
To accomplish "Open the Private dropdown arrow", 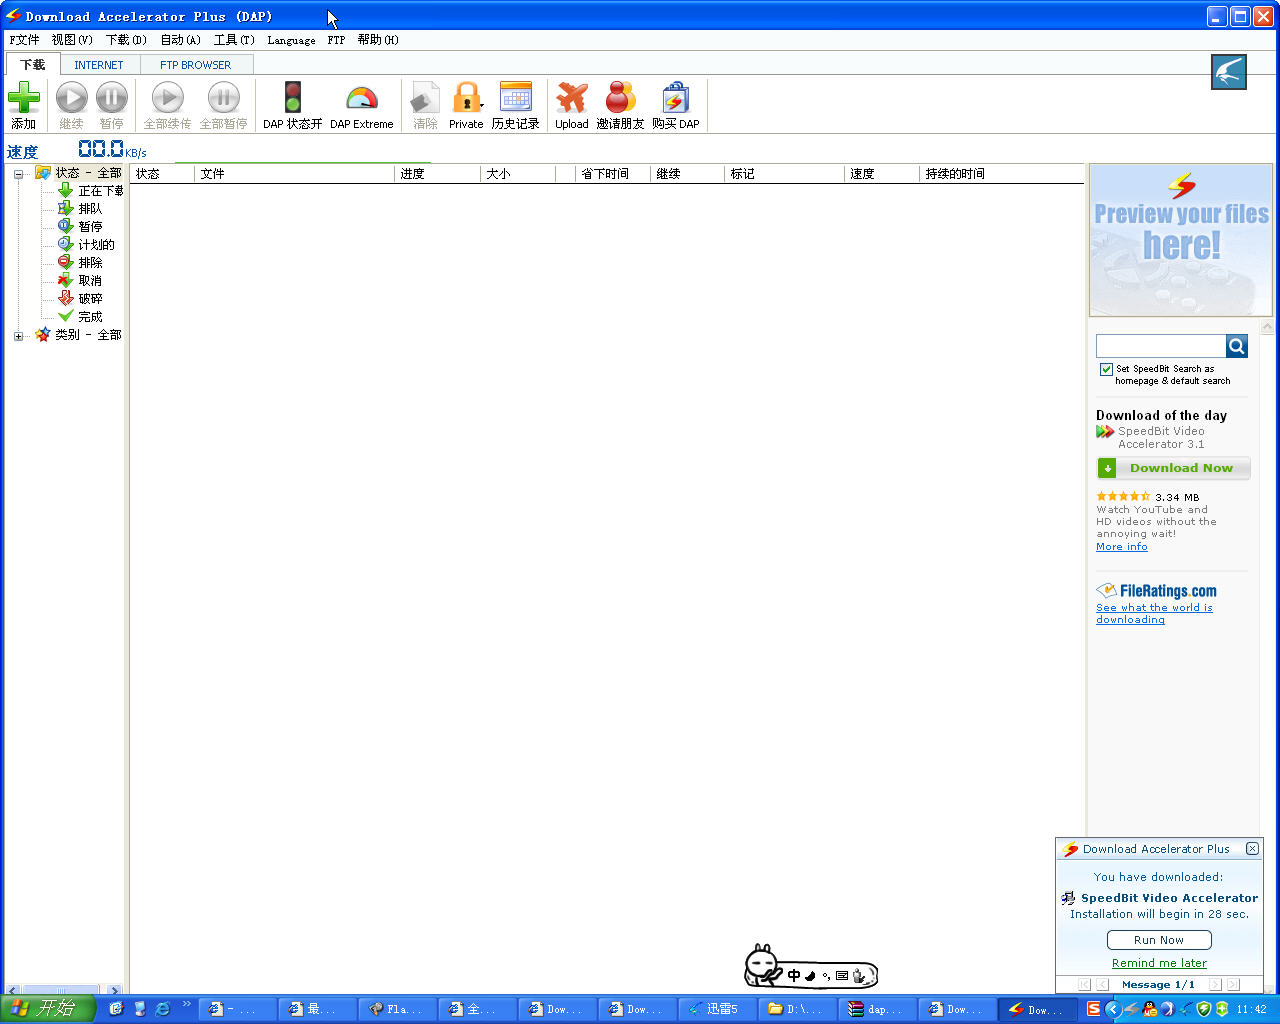I will pos(481,106).
